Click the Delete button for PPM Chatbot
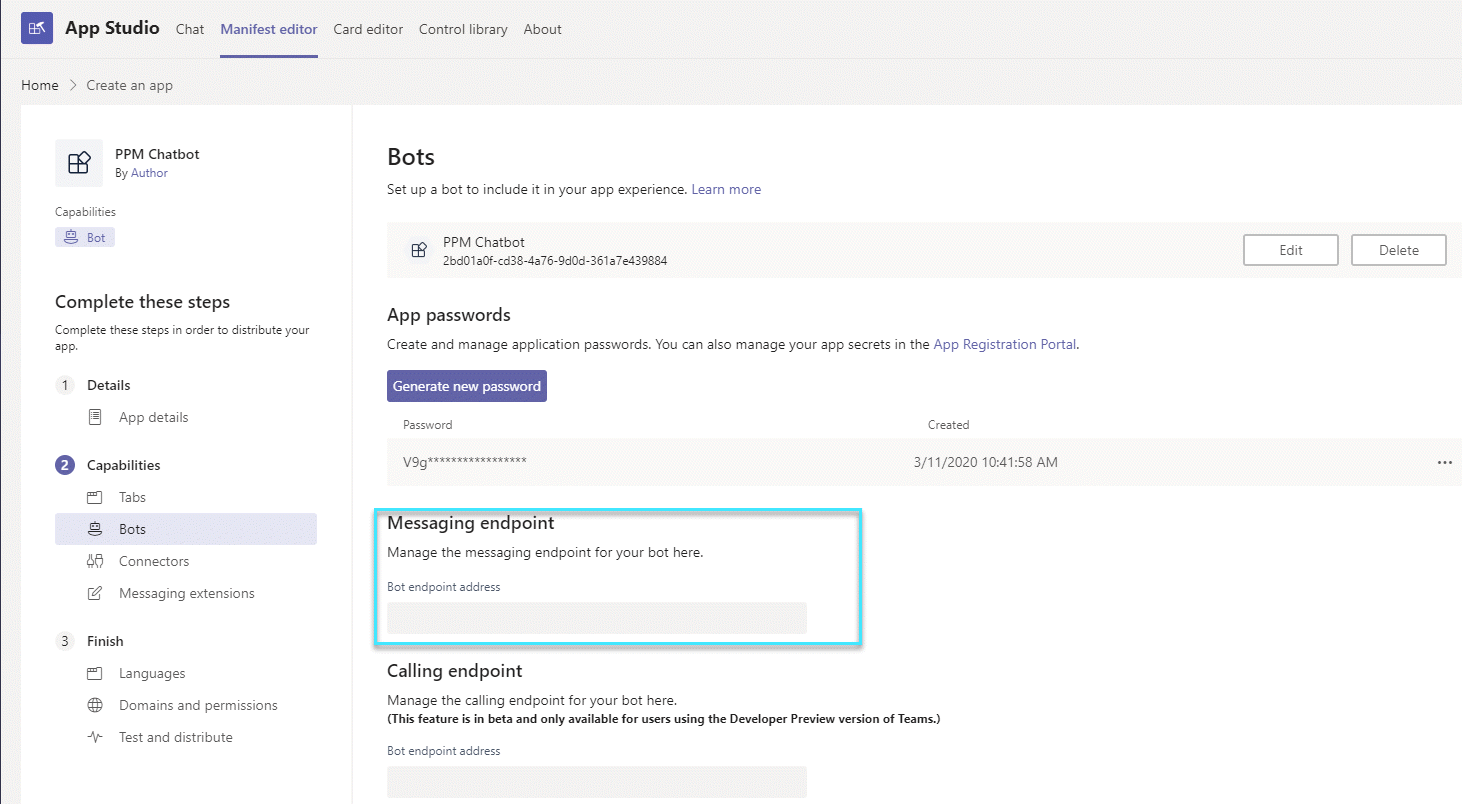1462x804 pixels. pyautogui.click(x=1399, y=250)
